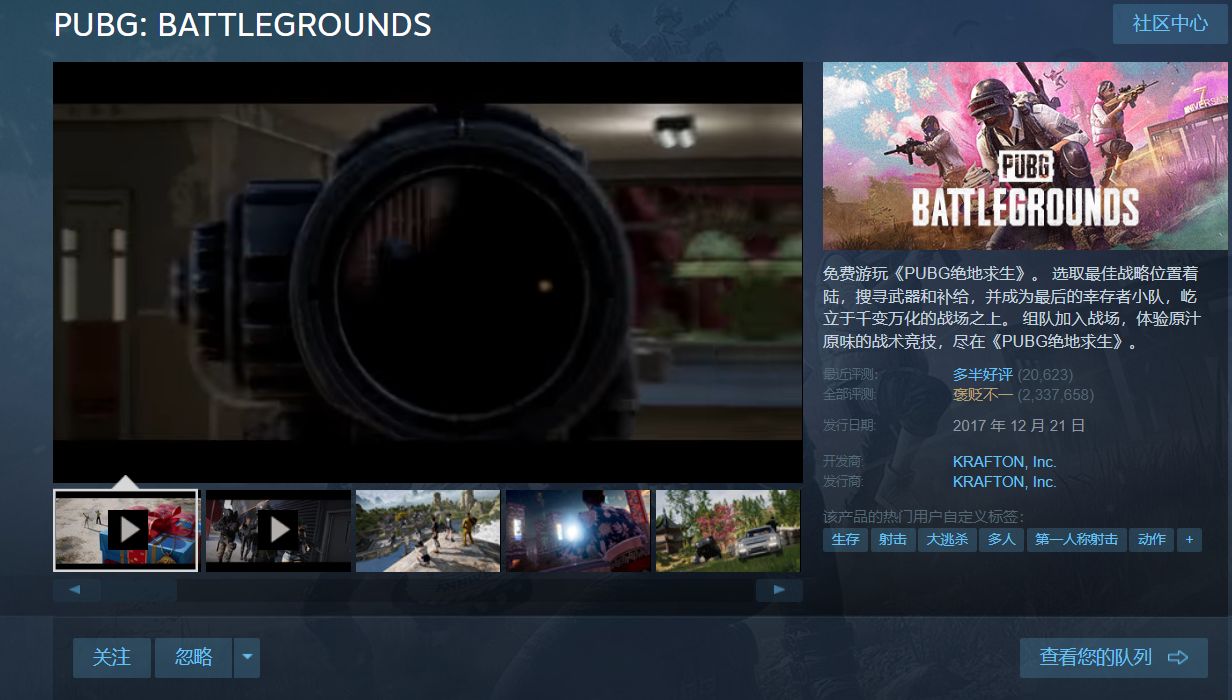Open the KRAFTON, Inc. developer link
Screen dimensions: 1232x700
(x=1005, y=462)
